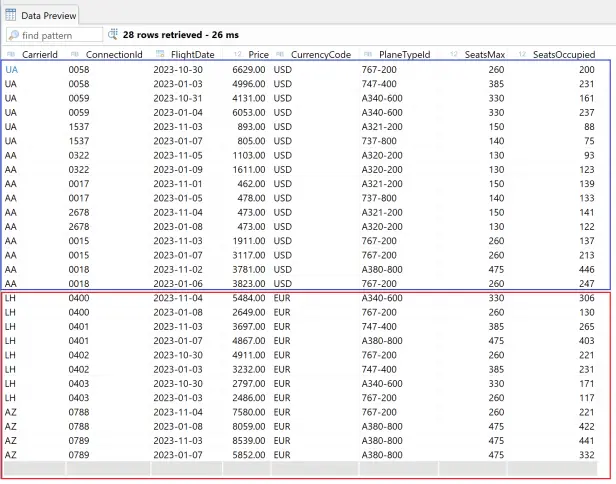This screenshot has width=616, height=484.
Task: Open the Data Preview tab
Action: tap(42, 15)
